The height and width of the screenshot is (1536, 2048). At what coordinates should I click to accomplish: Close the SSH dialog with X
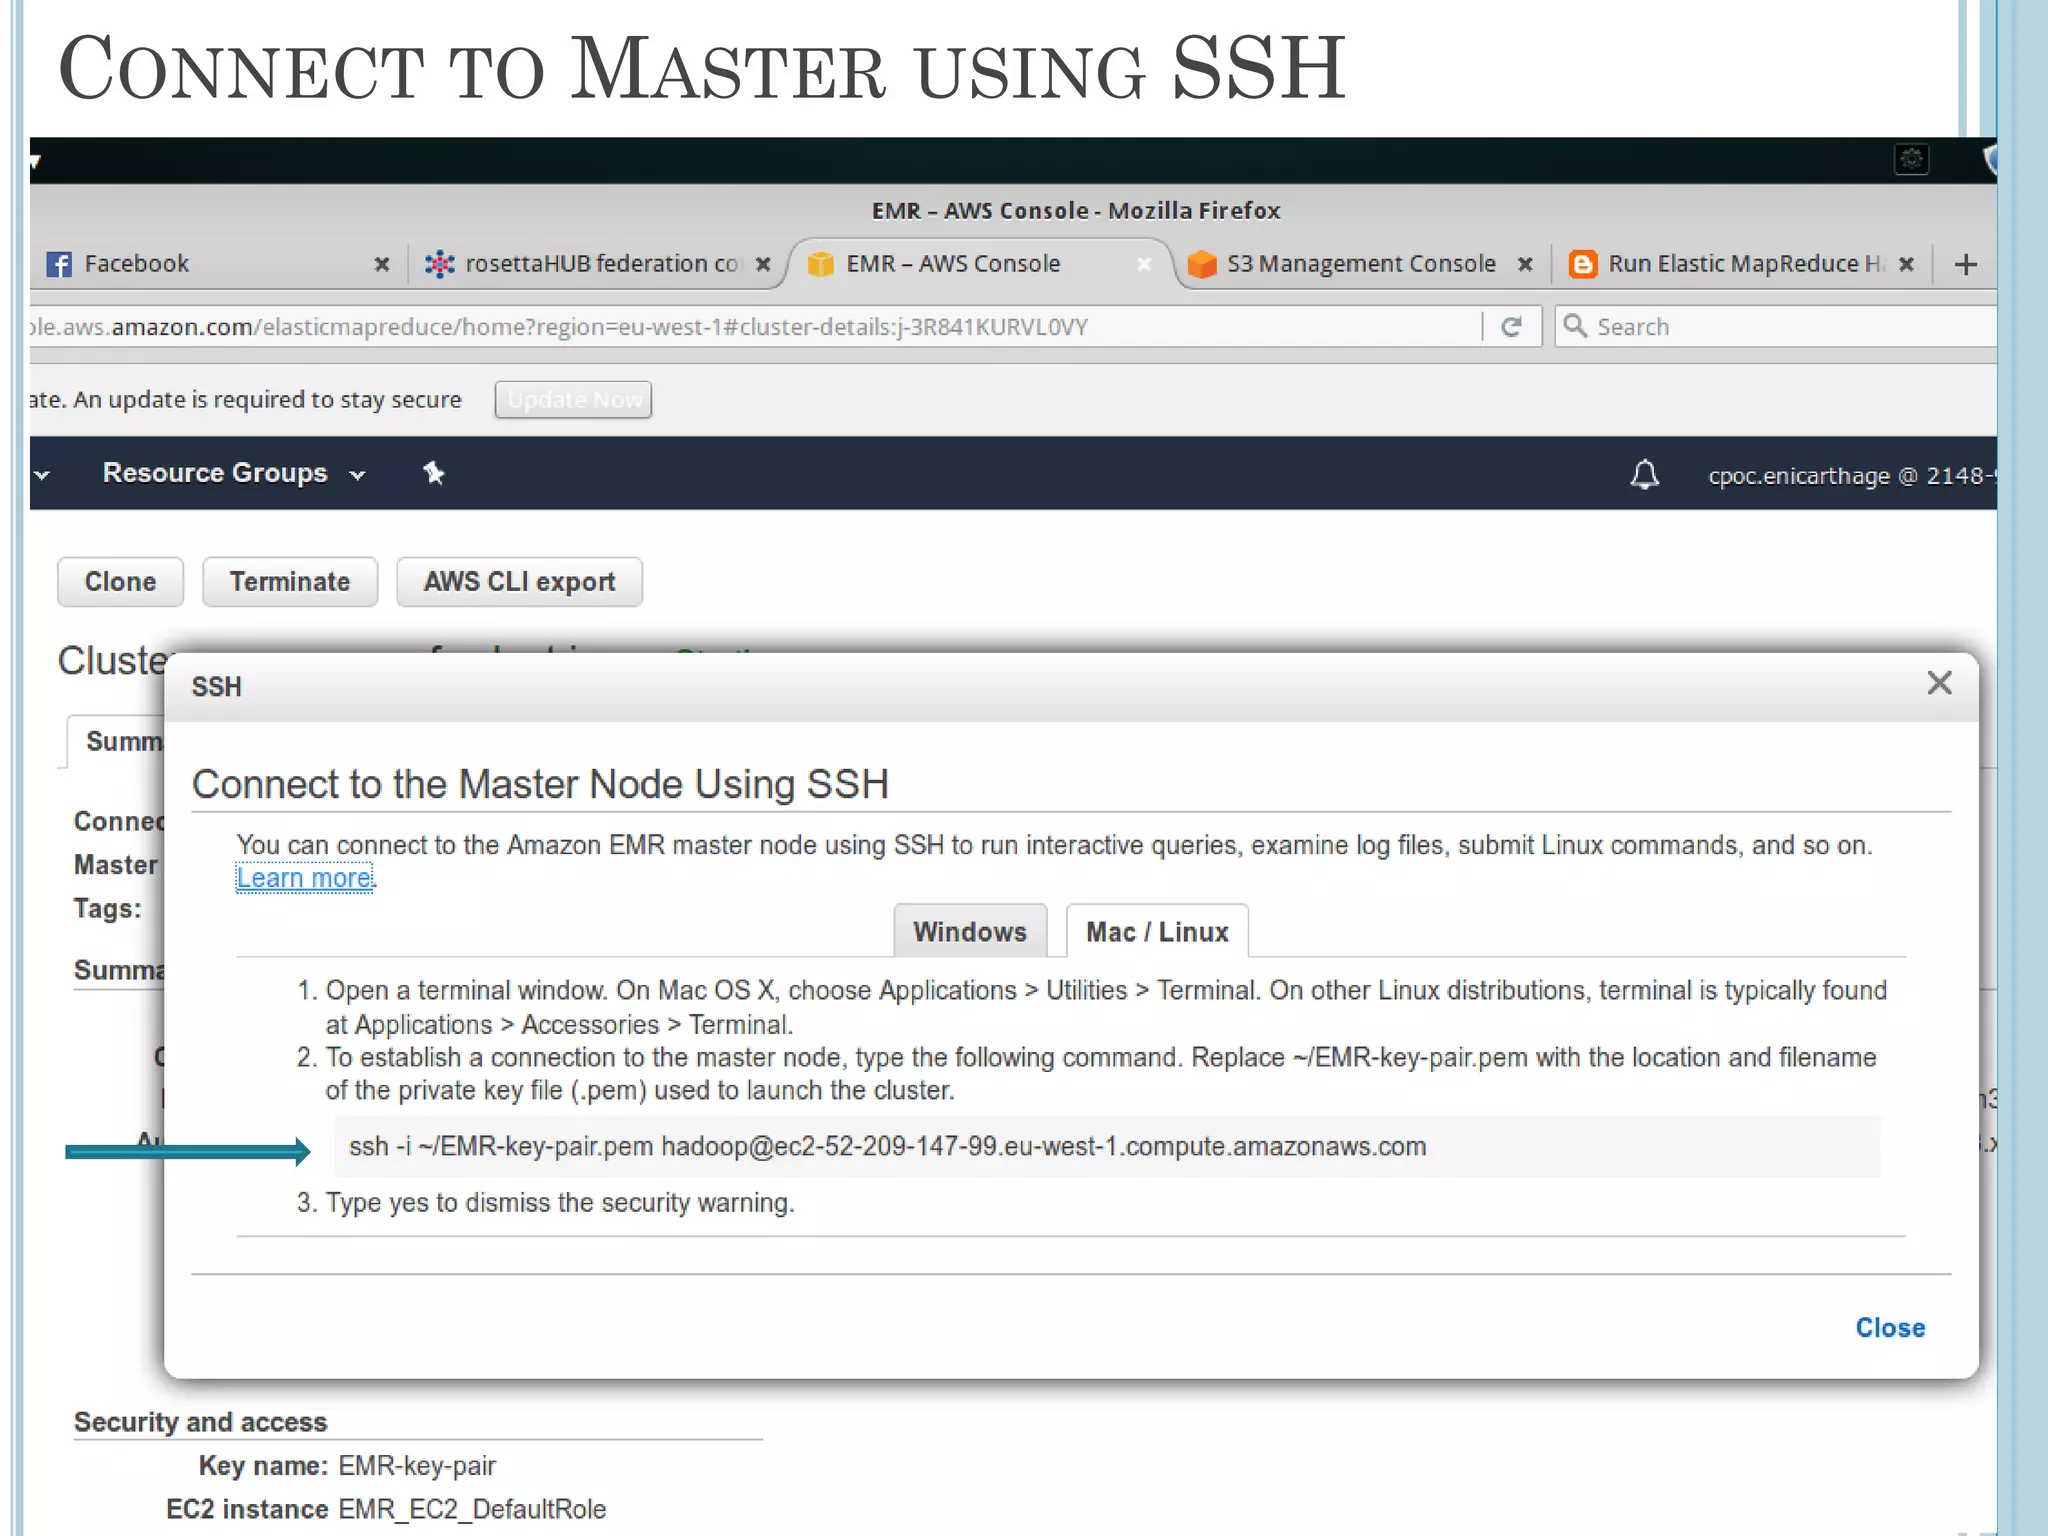(1939, 683)
